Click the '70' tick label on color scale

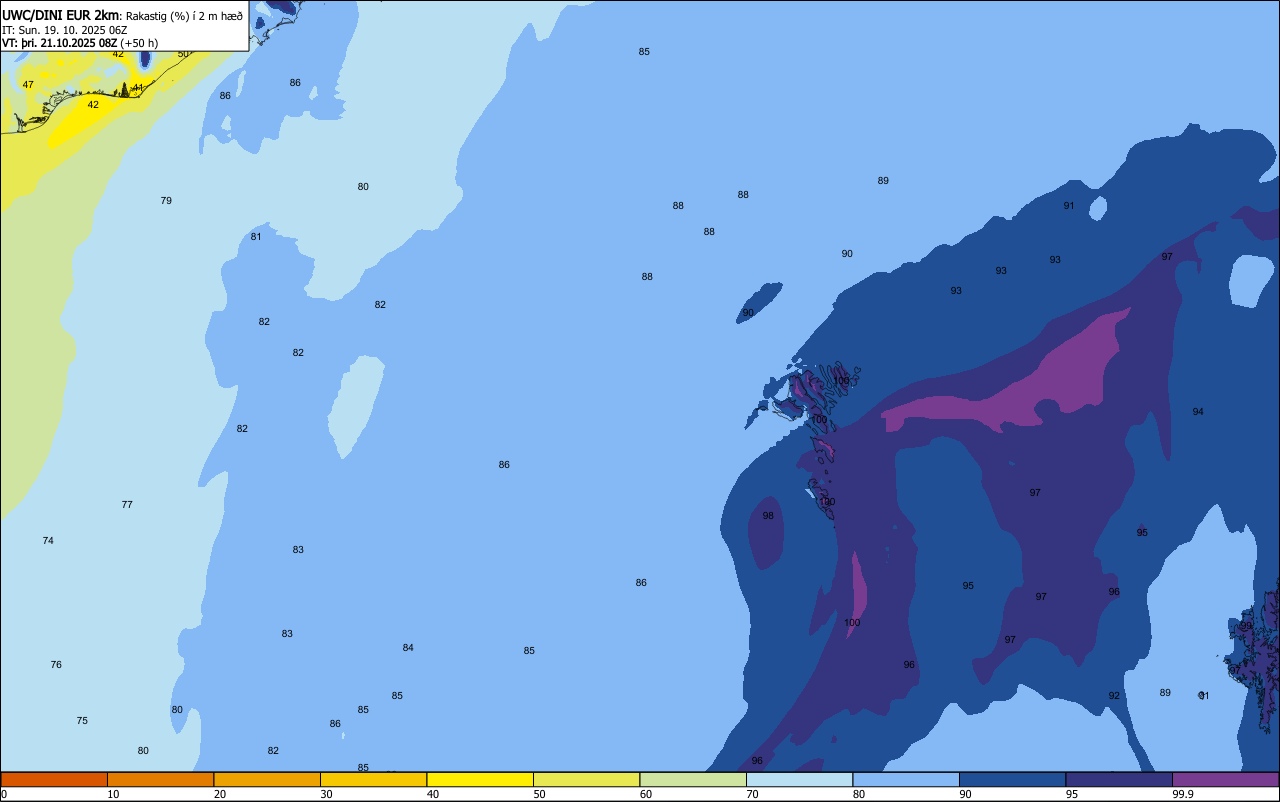click(x=753, y=794)
